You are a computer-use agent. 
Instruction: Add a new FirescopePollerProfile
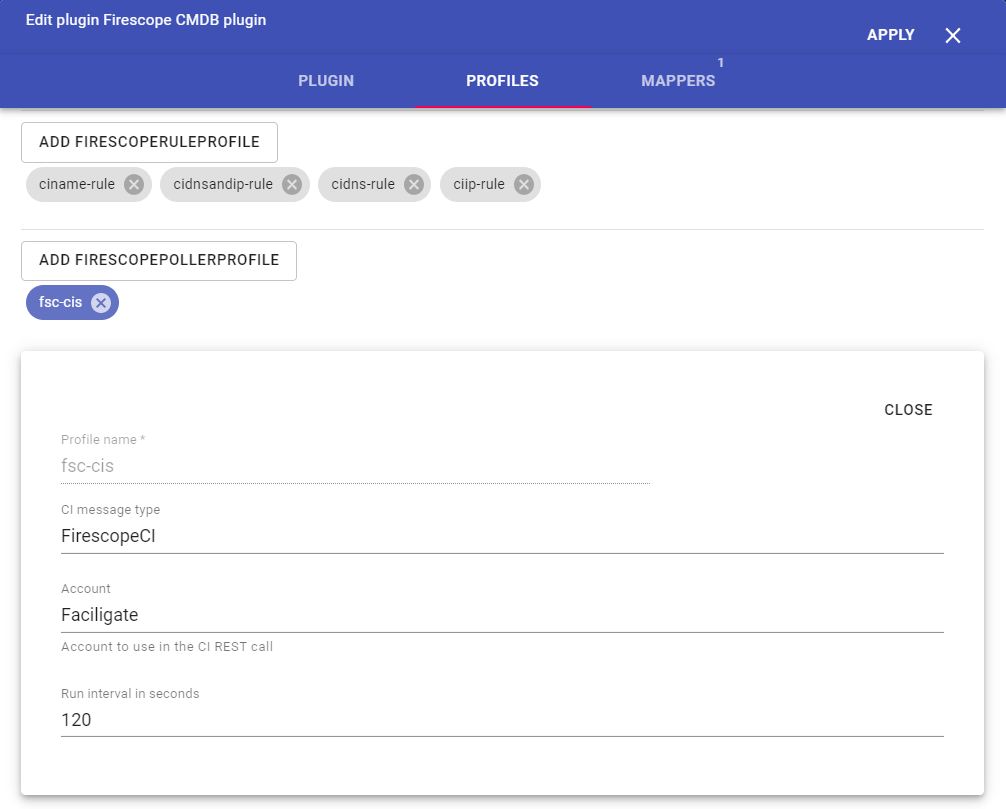[x=159, y=260]
